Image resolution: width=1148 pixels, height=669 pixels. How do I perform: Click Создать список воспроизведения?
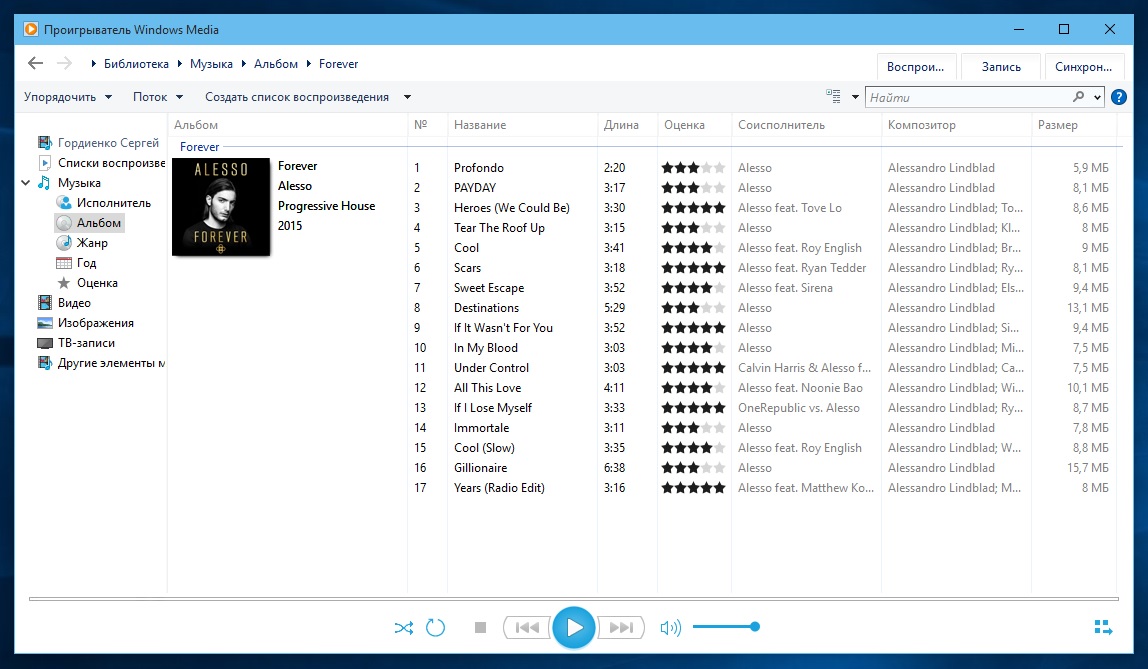click(297, 97)
